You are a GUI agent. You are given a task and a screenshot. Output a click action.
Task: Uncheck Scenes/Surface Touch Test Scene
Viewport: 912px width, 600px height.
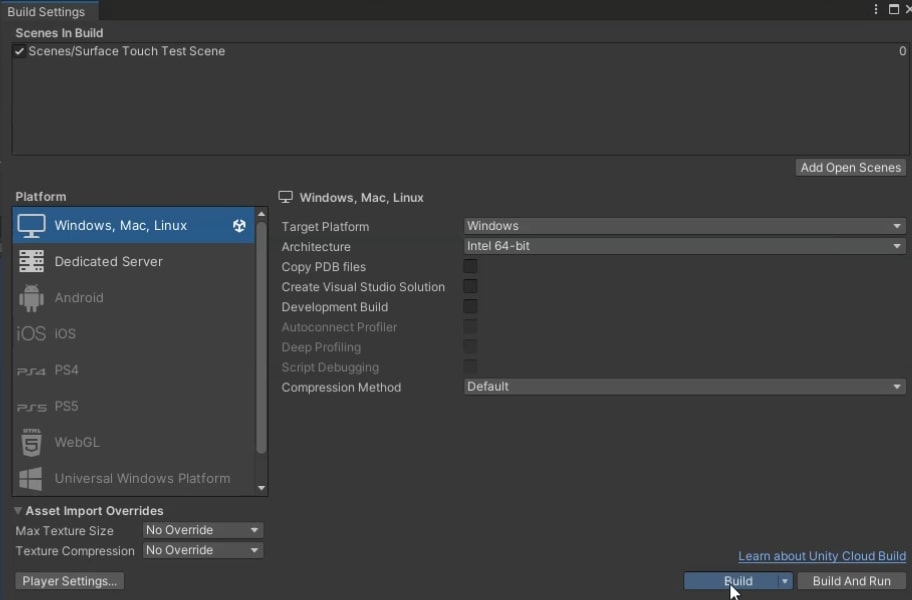point(19,51)
